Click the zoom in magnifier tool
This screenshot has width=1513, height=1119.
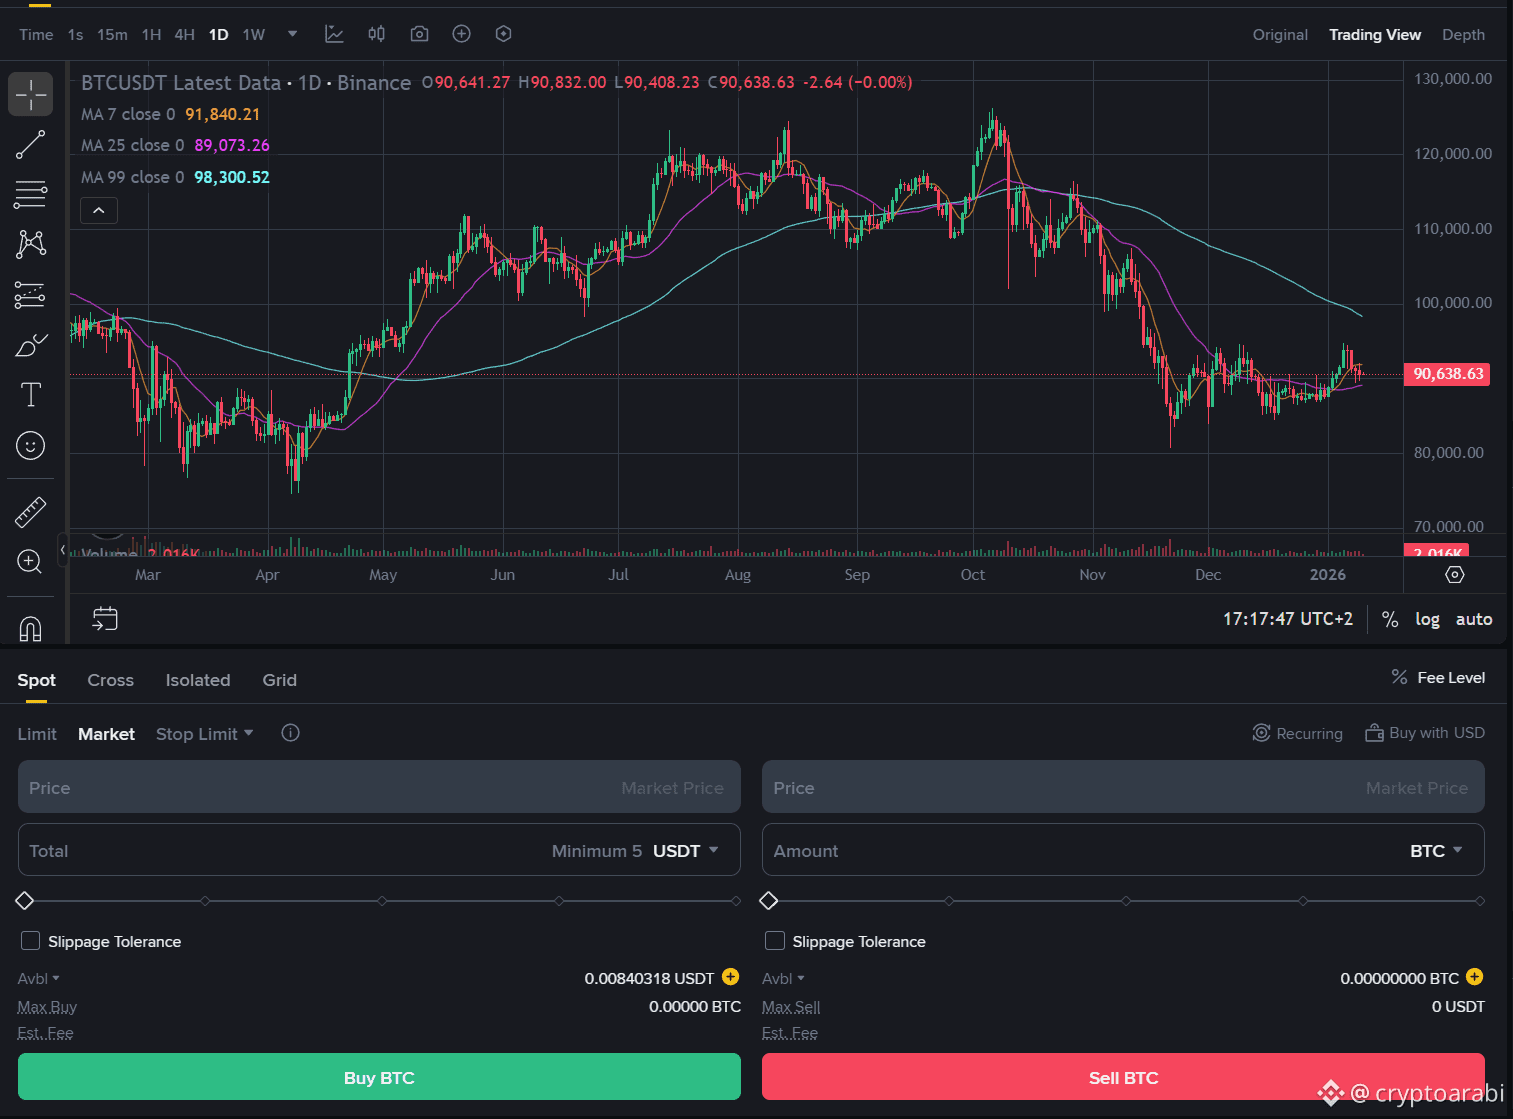click(30, 561)
